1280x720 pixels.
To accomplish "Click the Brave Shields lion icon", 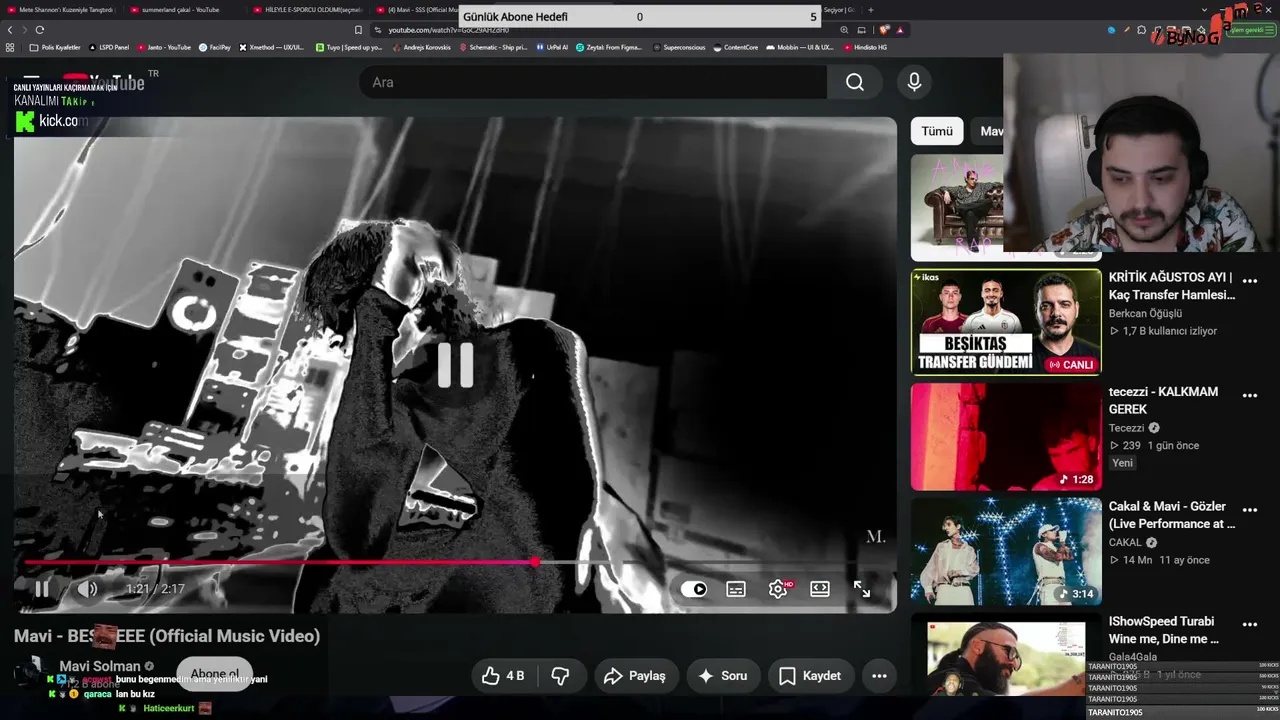I will (x=884, y=30).
